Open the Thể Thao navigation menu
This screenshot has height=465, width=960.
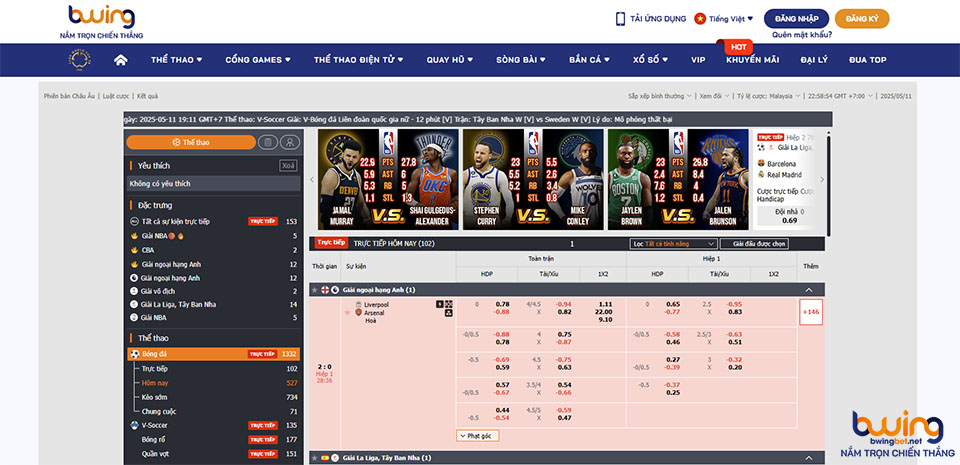(176, 60)
